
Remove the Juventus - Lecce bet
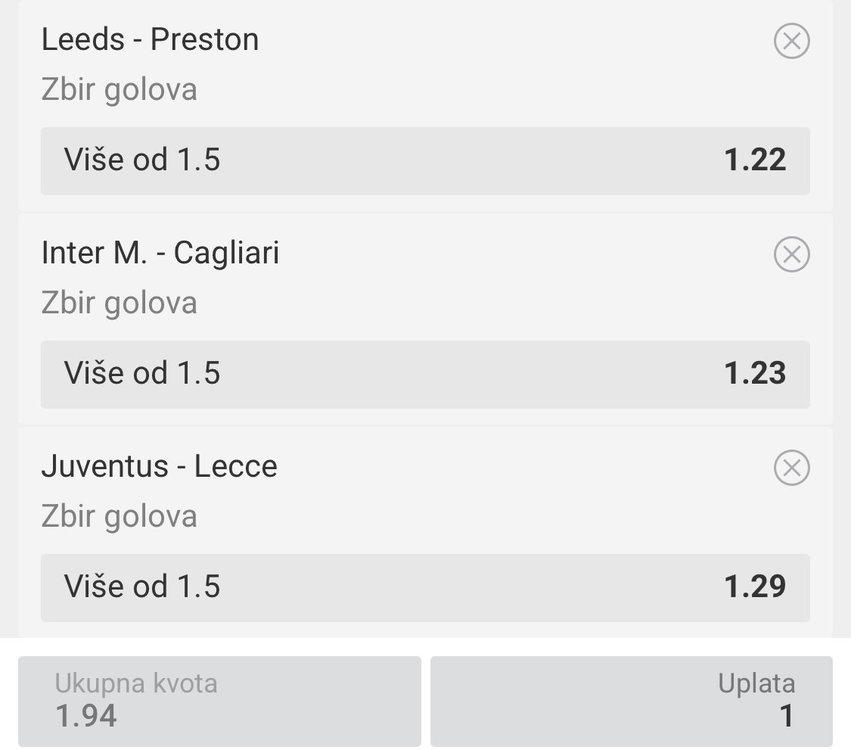pyautogui.click(x=791, y=467)
